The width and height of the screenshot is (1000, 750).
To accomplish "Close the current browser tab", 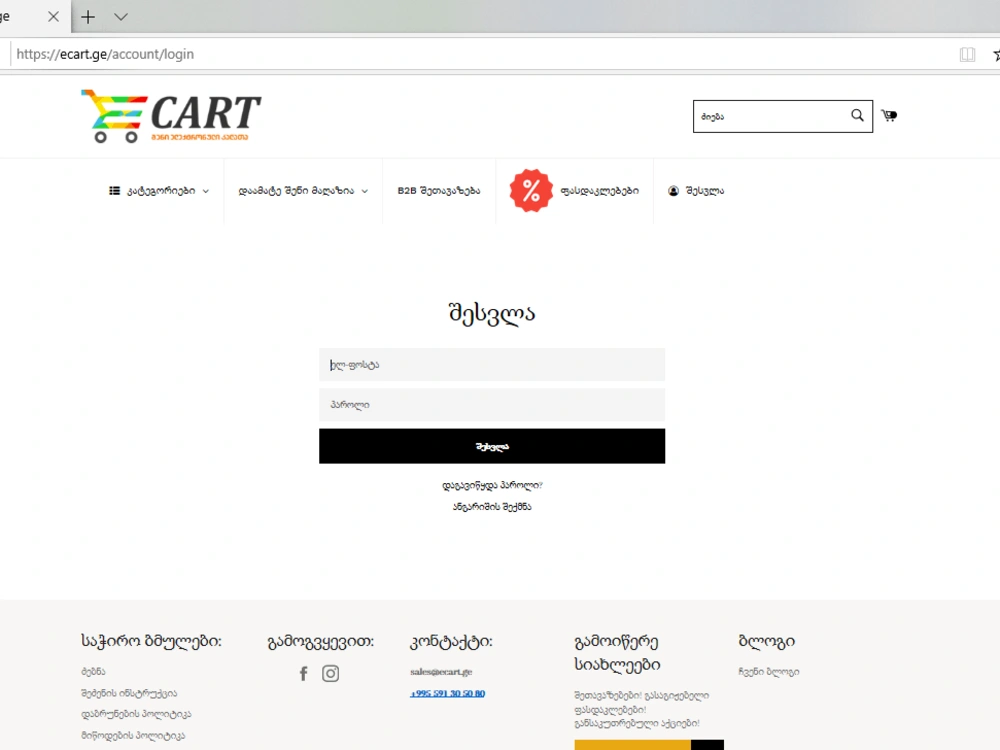I will (x=54, y=17).
